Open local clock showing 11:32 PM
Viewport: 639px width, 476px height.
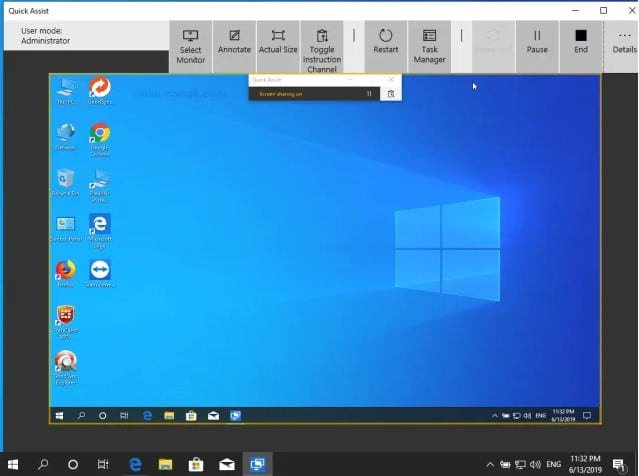pos(585,464)
